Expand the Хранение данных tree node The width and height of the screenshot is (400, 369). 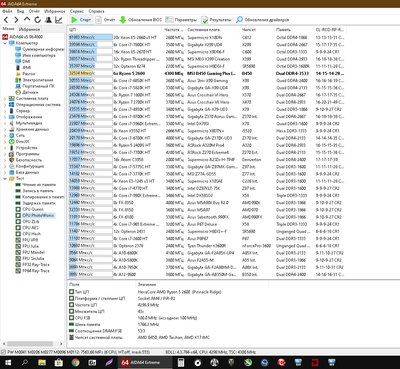[5, 129]
